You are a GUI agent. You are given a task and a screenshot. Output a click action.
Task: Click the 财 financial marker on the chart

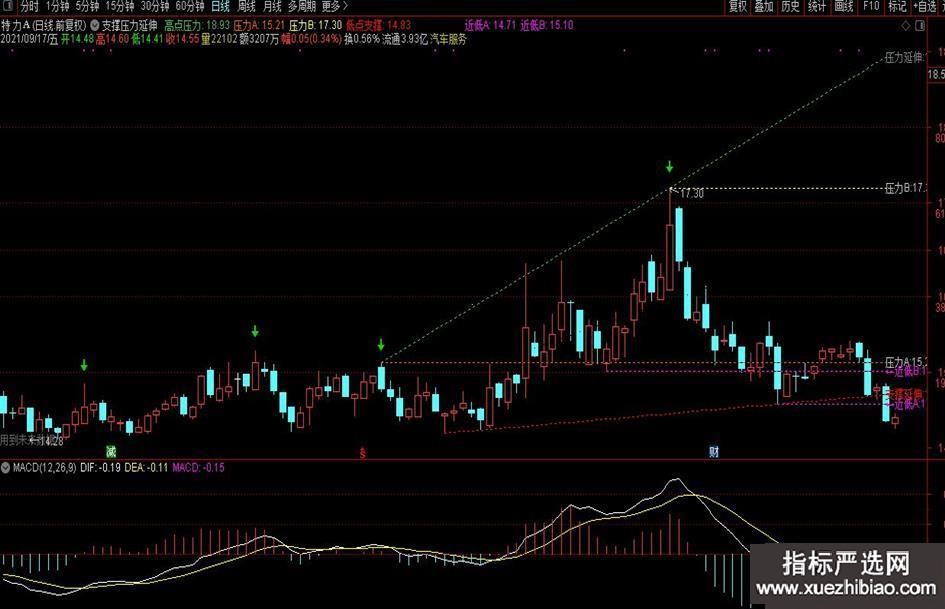(x=714, y=452)
